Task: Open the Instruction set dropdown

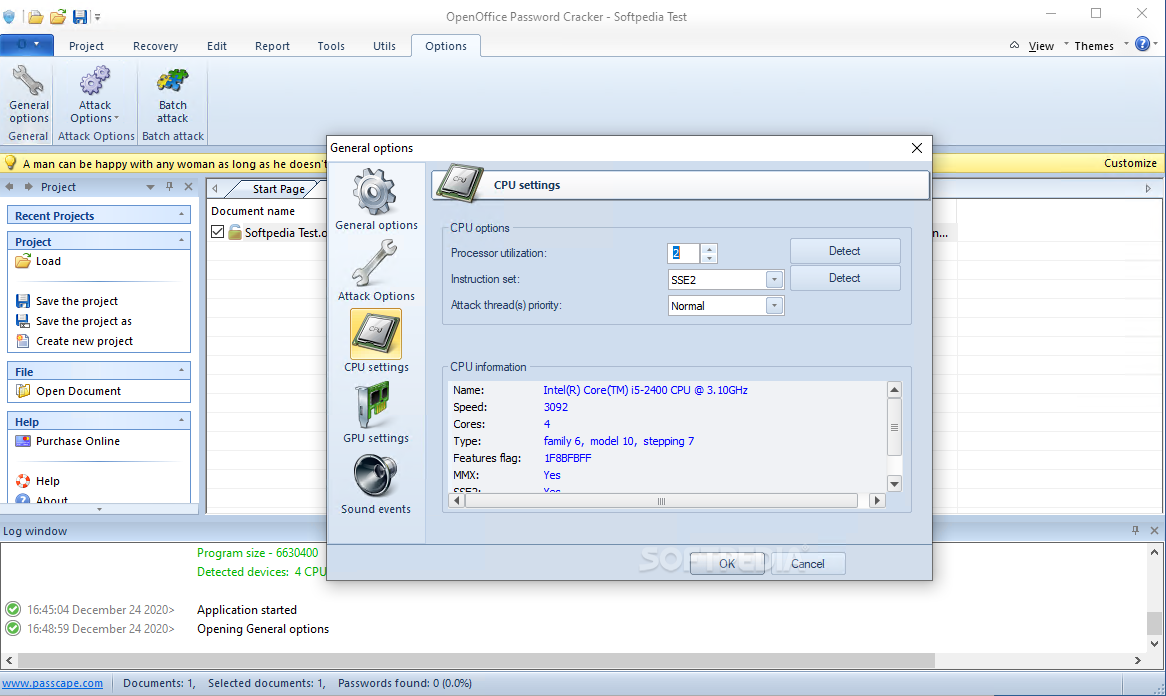Action: 774,280
